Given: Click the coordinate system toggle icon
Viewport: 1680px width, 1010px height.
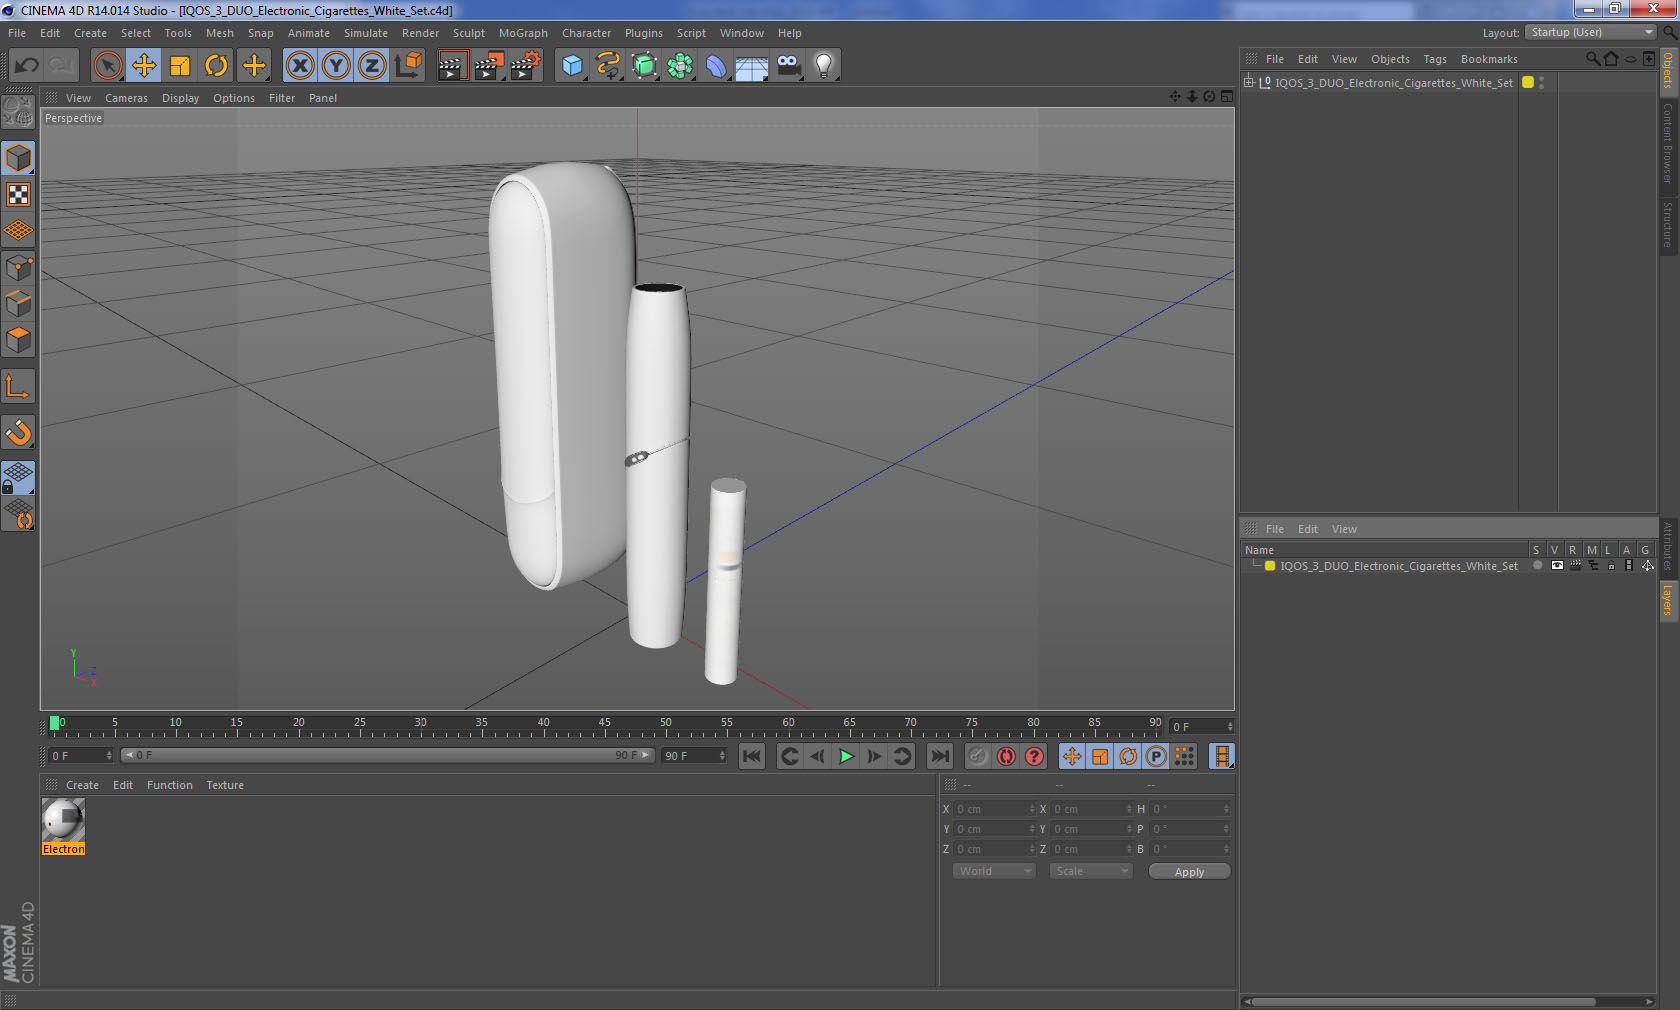Looking at the screenshot, I should 408,66.
